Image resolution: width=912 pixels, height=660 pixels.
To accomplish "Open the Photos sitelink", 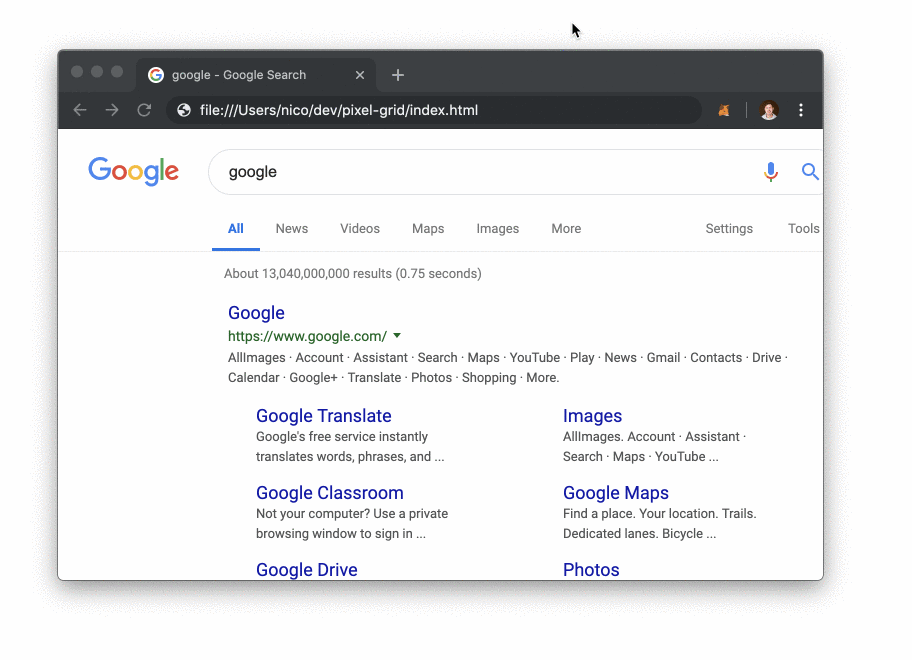I will click(x=591, y=569).
